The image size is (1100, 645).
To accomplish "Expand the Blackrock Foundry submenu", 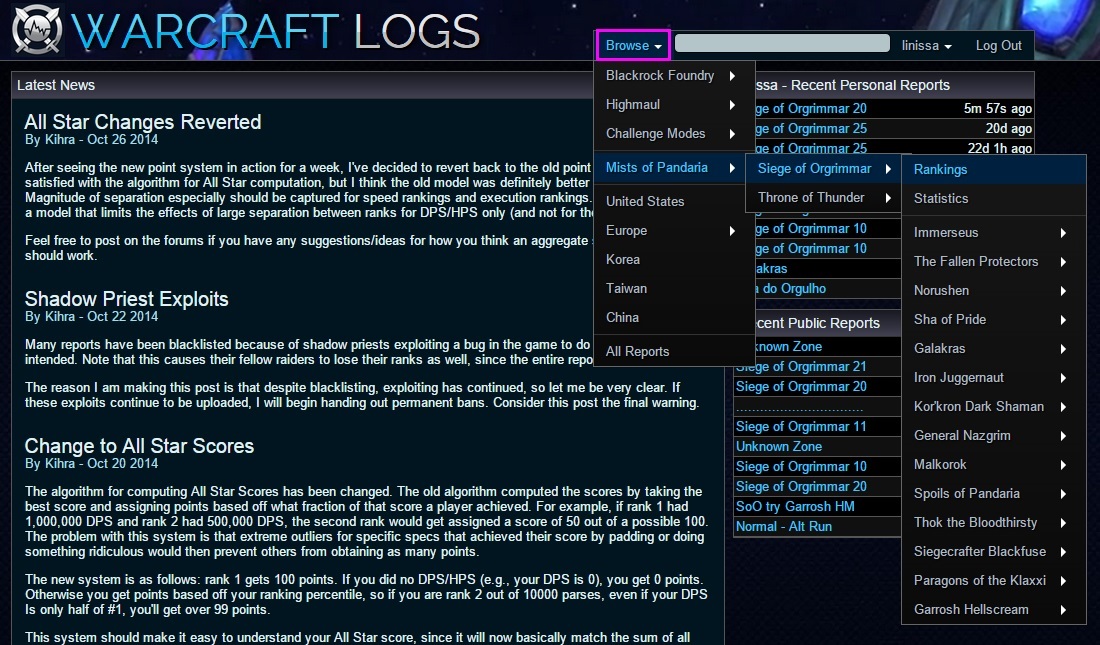I will pos(672,76).
